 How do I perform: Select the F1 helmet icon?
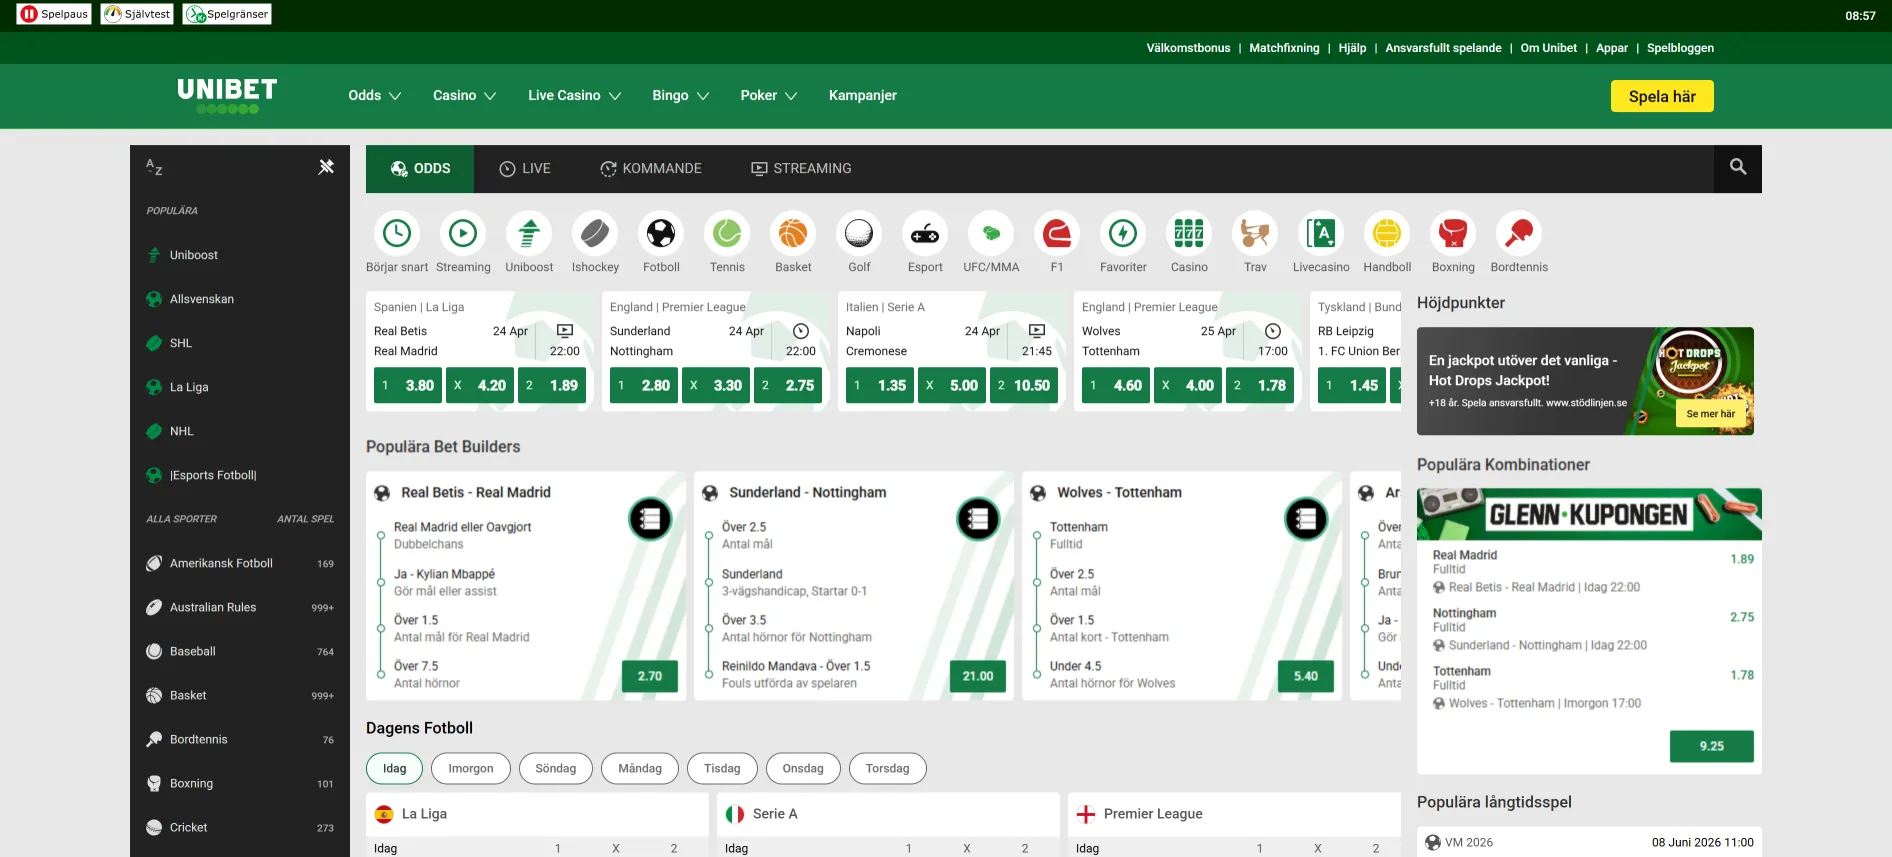1057,233
